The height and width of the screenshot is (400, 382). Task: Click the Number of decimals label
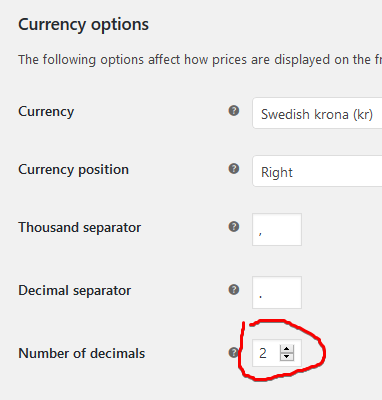(82, 353)
